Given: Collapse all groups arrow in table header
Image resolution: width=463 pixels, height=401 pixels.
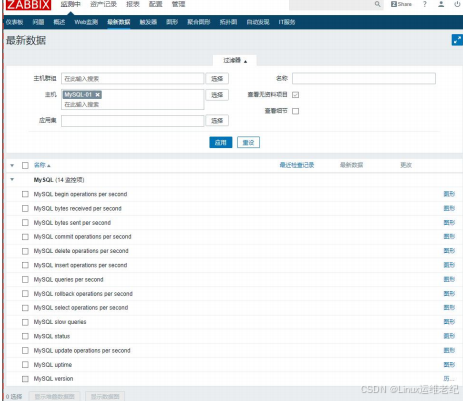Looking at the screenshot, I should coord(12,165).
